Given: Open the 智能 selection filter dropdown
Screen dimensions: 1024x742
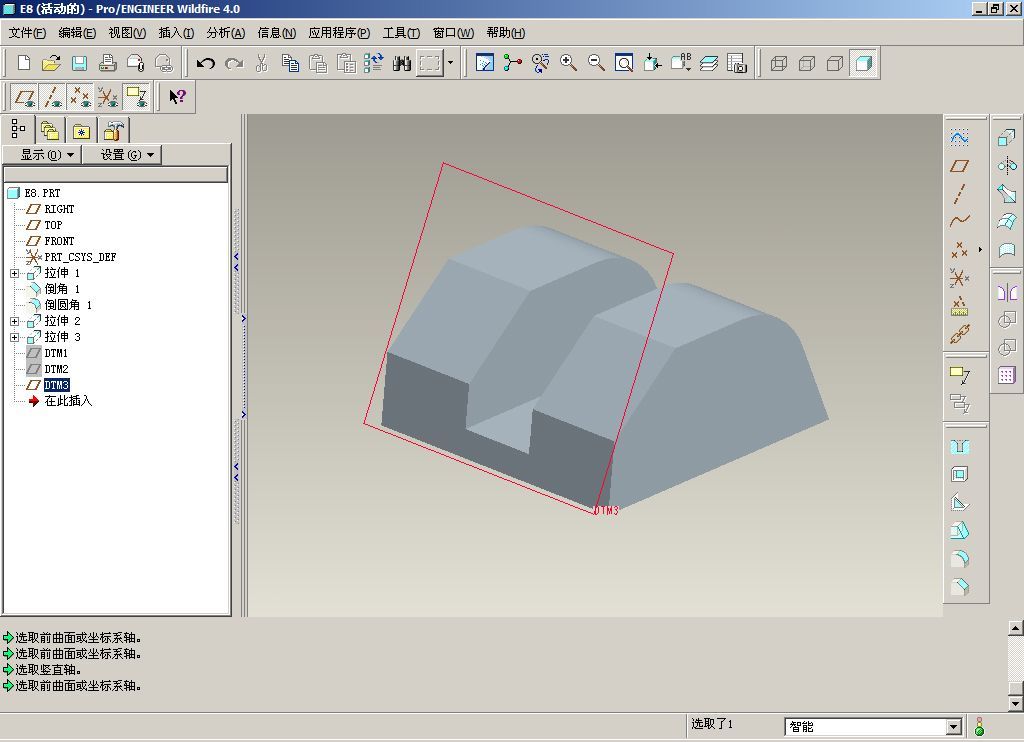Looking at the screenshot, I should click(x=953, y=726).
